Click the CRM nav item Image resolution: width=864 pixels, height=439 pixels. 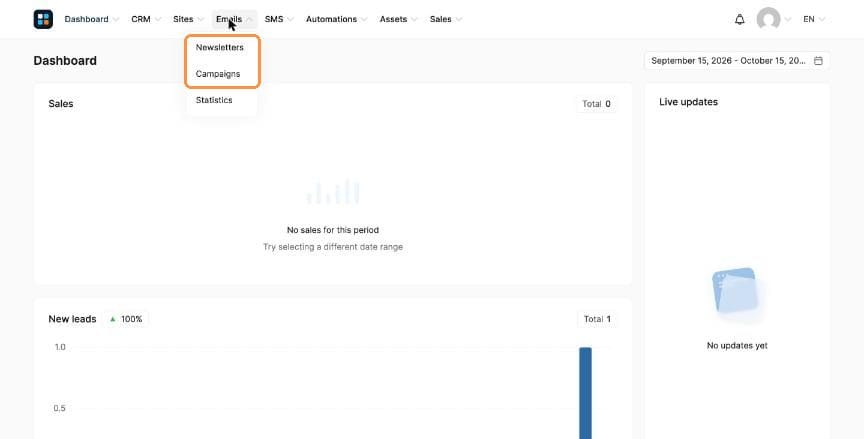[x=141, y=19]
